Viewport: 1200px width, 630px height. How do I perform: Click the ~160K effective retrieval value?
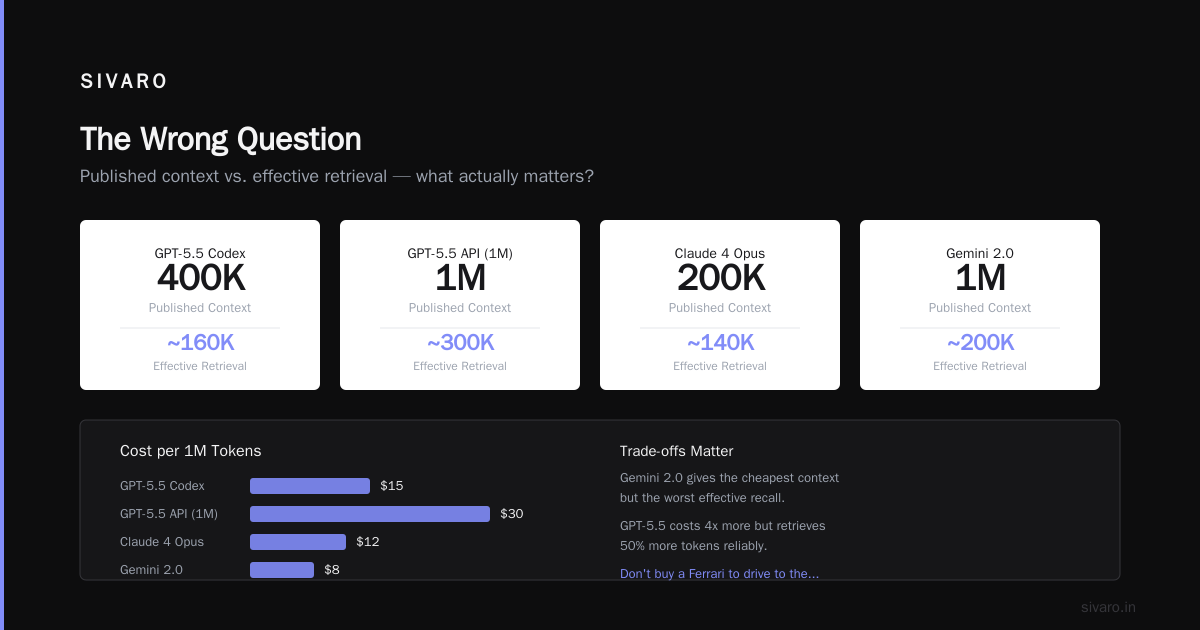(x=200, y=343)
